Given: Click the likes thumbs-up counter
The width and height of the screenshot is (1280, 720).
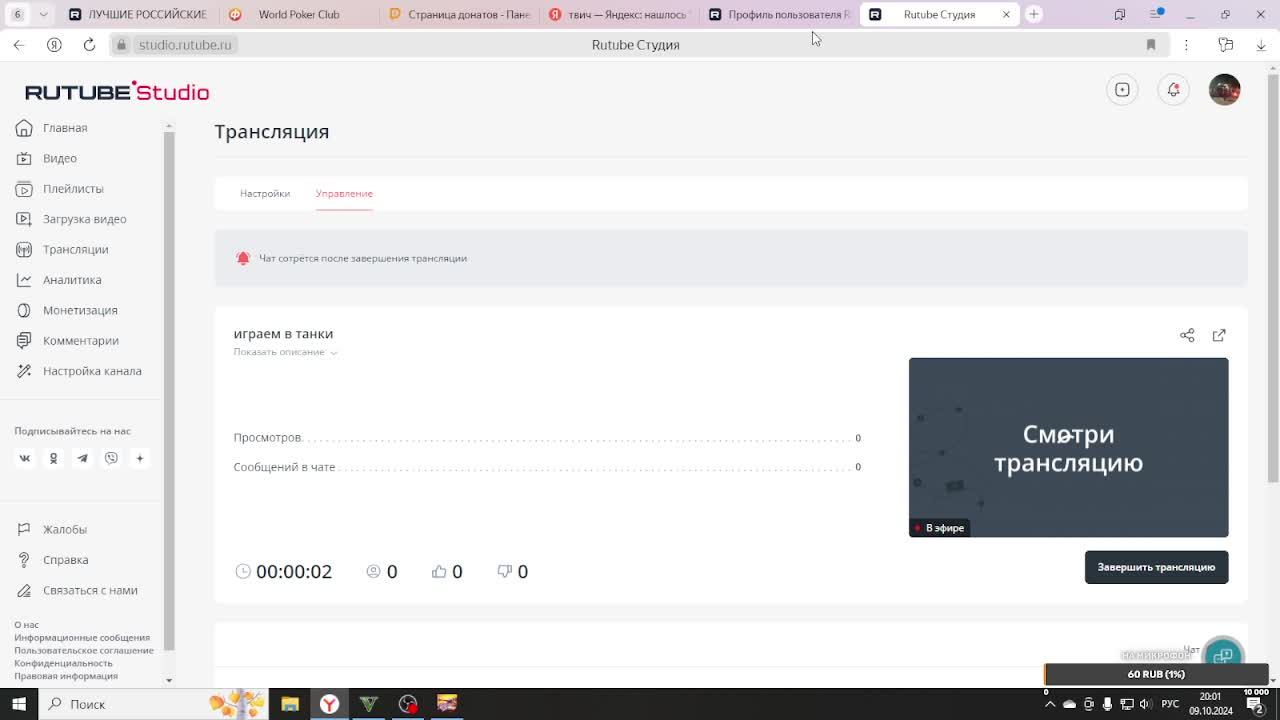Looking at the screenshot, I should [x=447, y=571].
